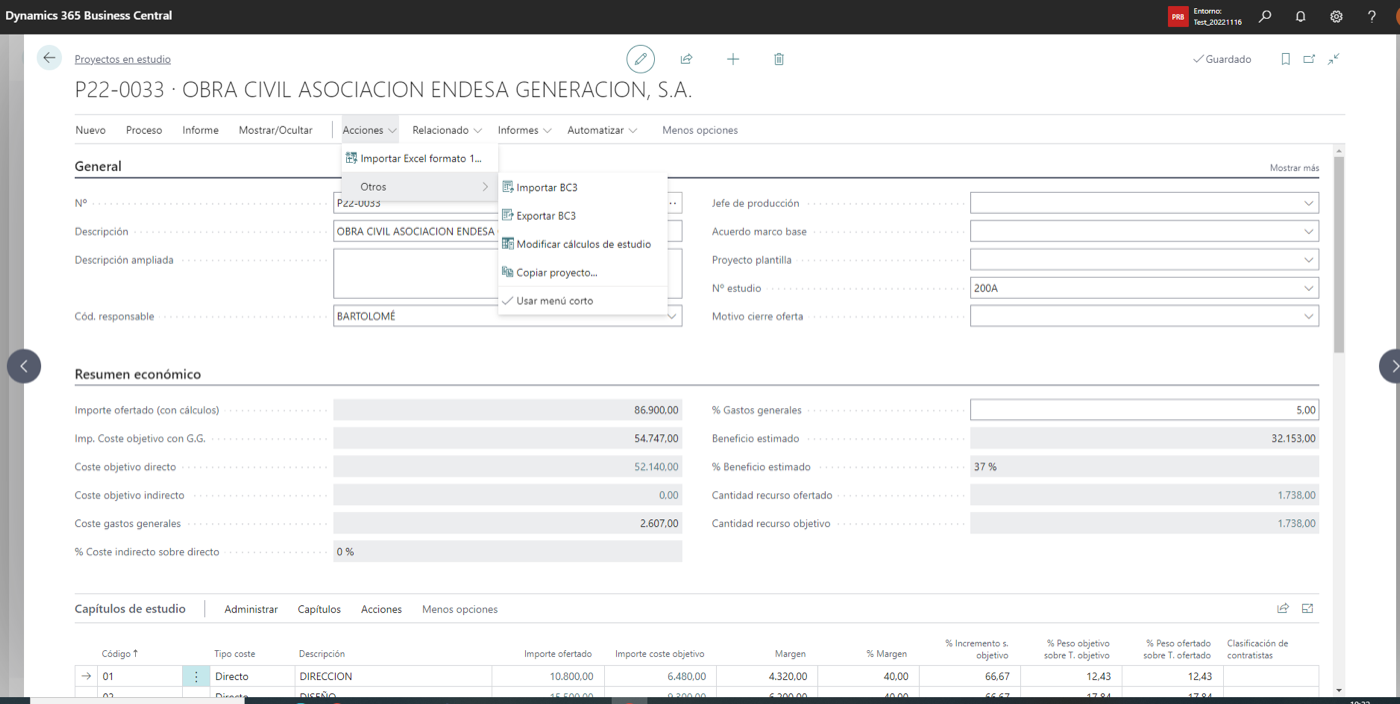
Task: Click the Margen column header
Action: point(790,654)
